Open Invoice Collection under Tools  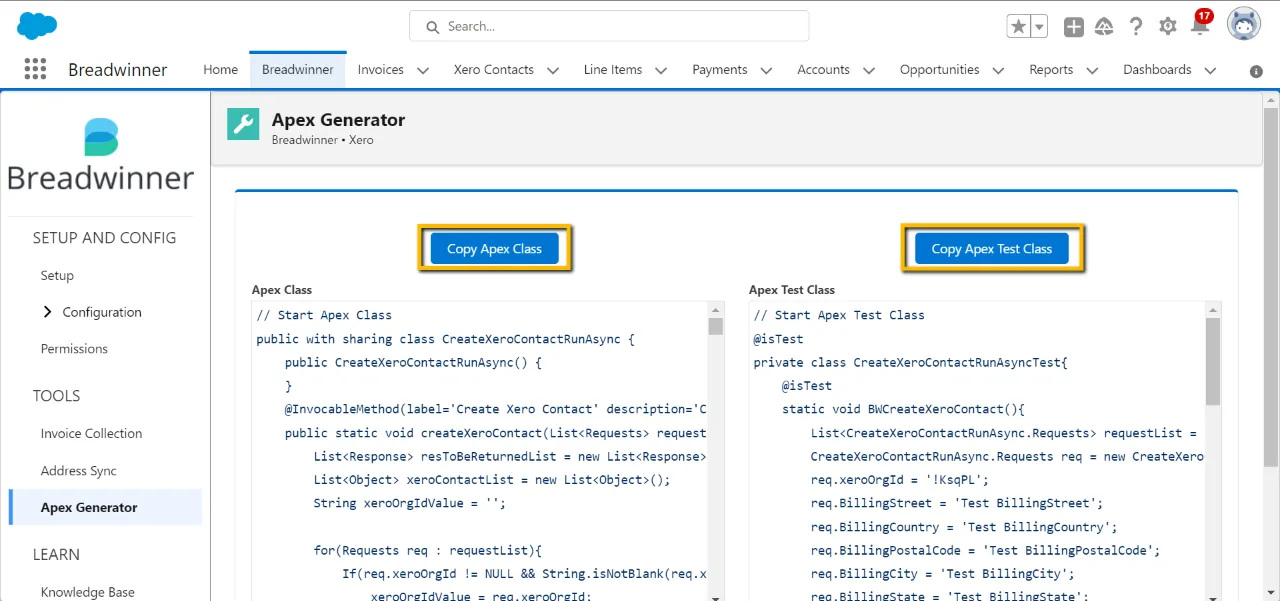click(x=91, y=434)
